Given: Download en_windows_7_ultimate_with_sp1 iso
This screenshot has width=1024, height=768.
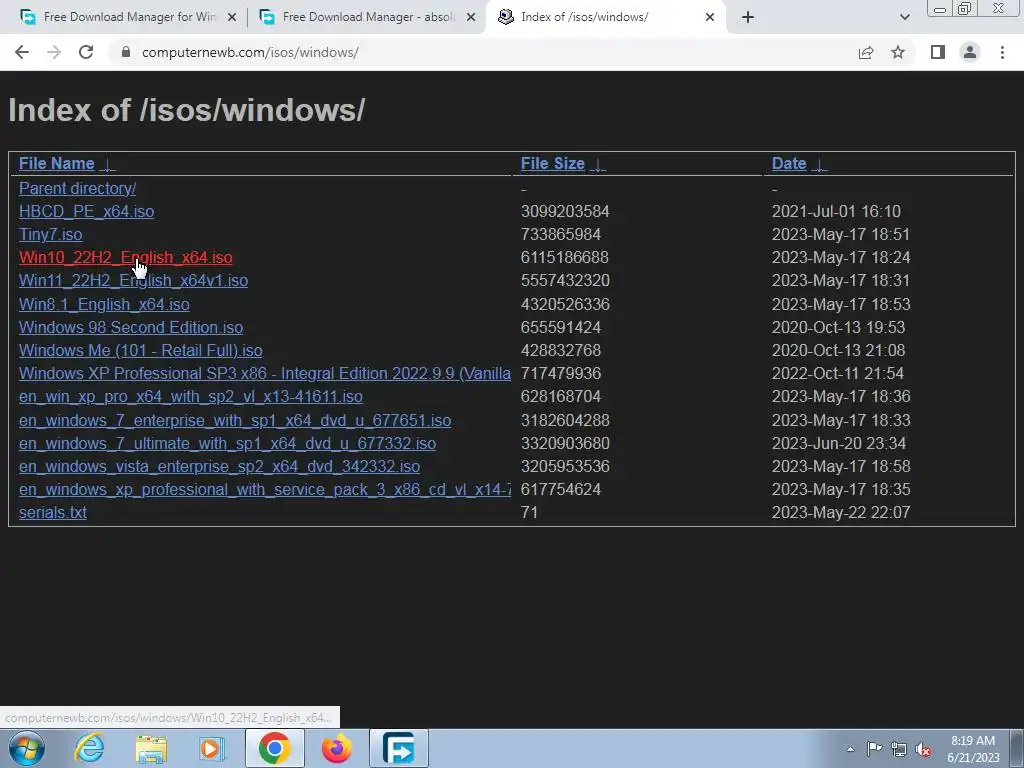Looking at the screenshot, I should click(x=227, y=443).
